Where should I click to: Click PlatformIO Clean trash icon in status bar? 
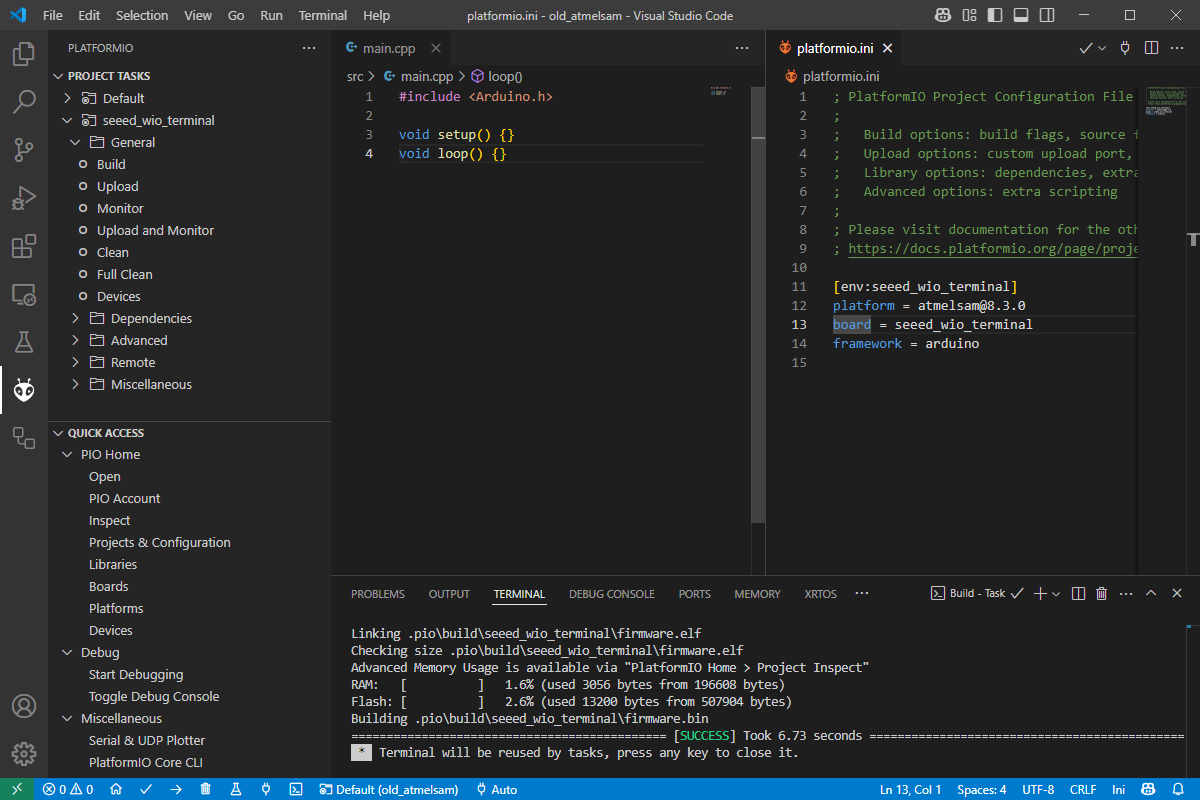tap(206, 789)
